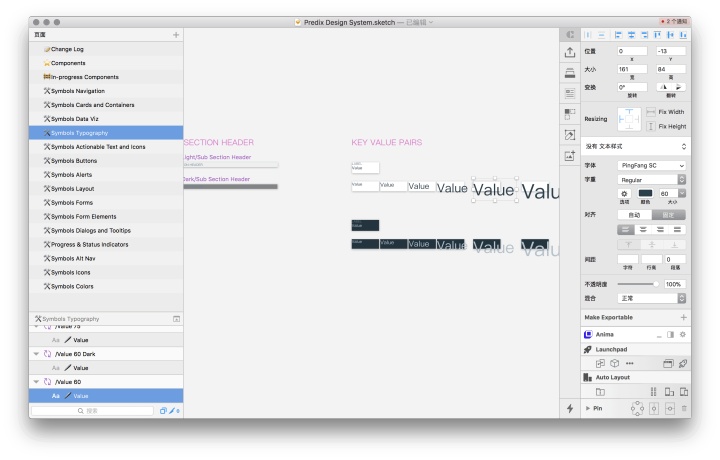Click distribute horizontally icon in alignment bar
This screenshot has width=720, height=460.
[587, 35]
